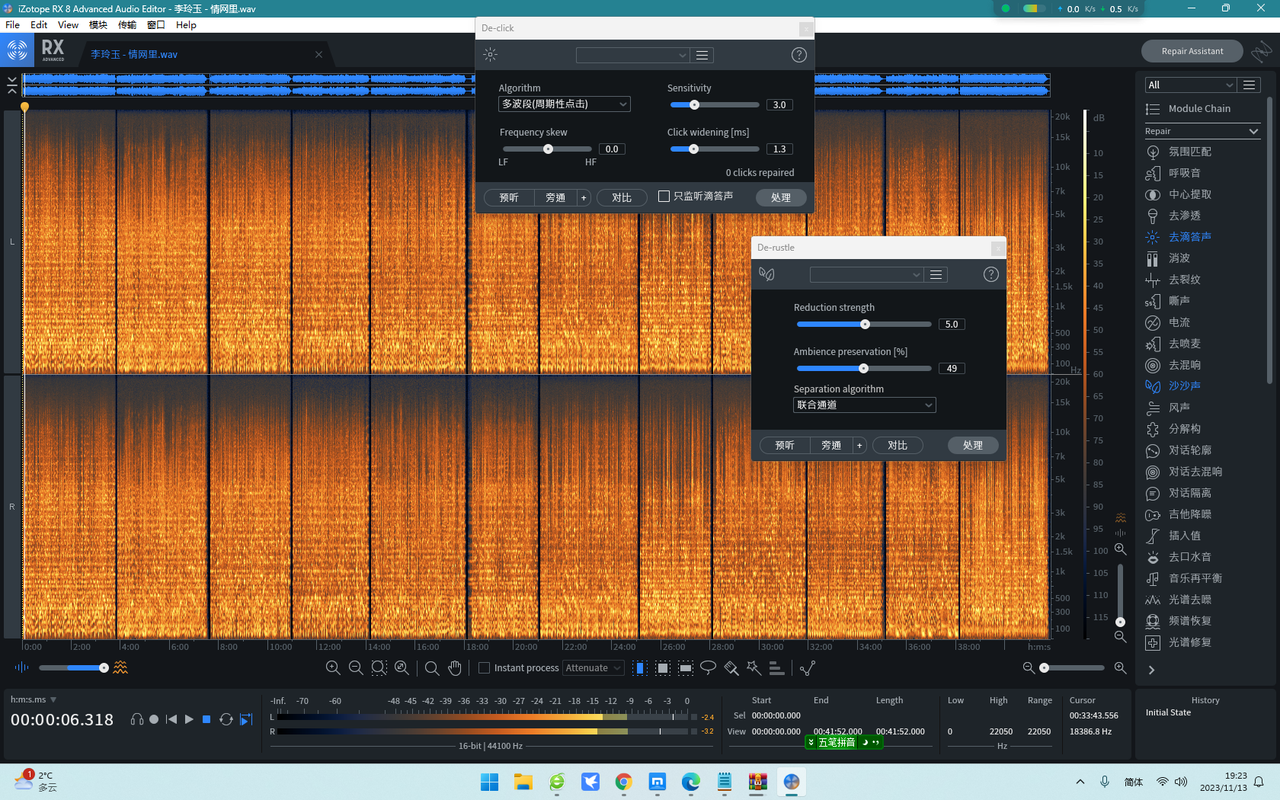Open the 沙沙声 De-rustle module
Screen dimensions: 1280x800
1185,386
